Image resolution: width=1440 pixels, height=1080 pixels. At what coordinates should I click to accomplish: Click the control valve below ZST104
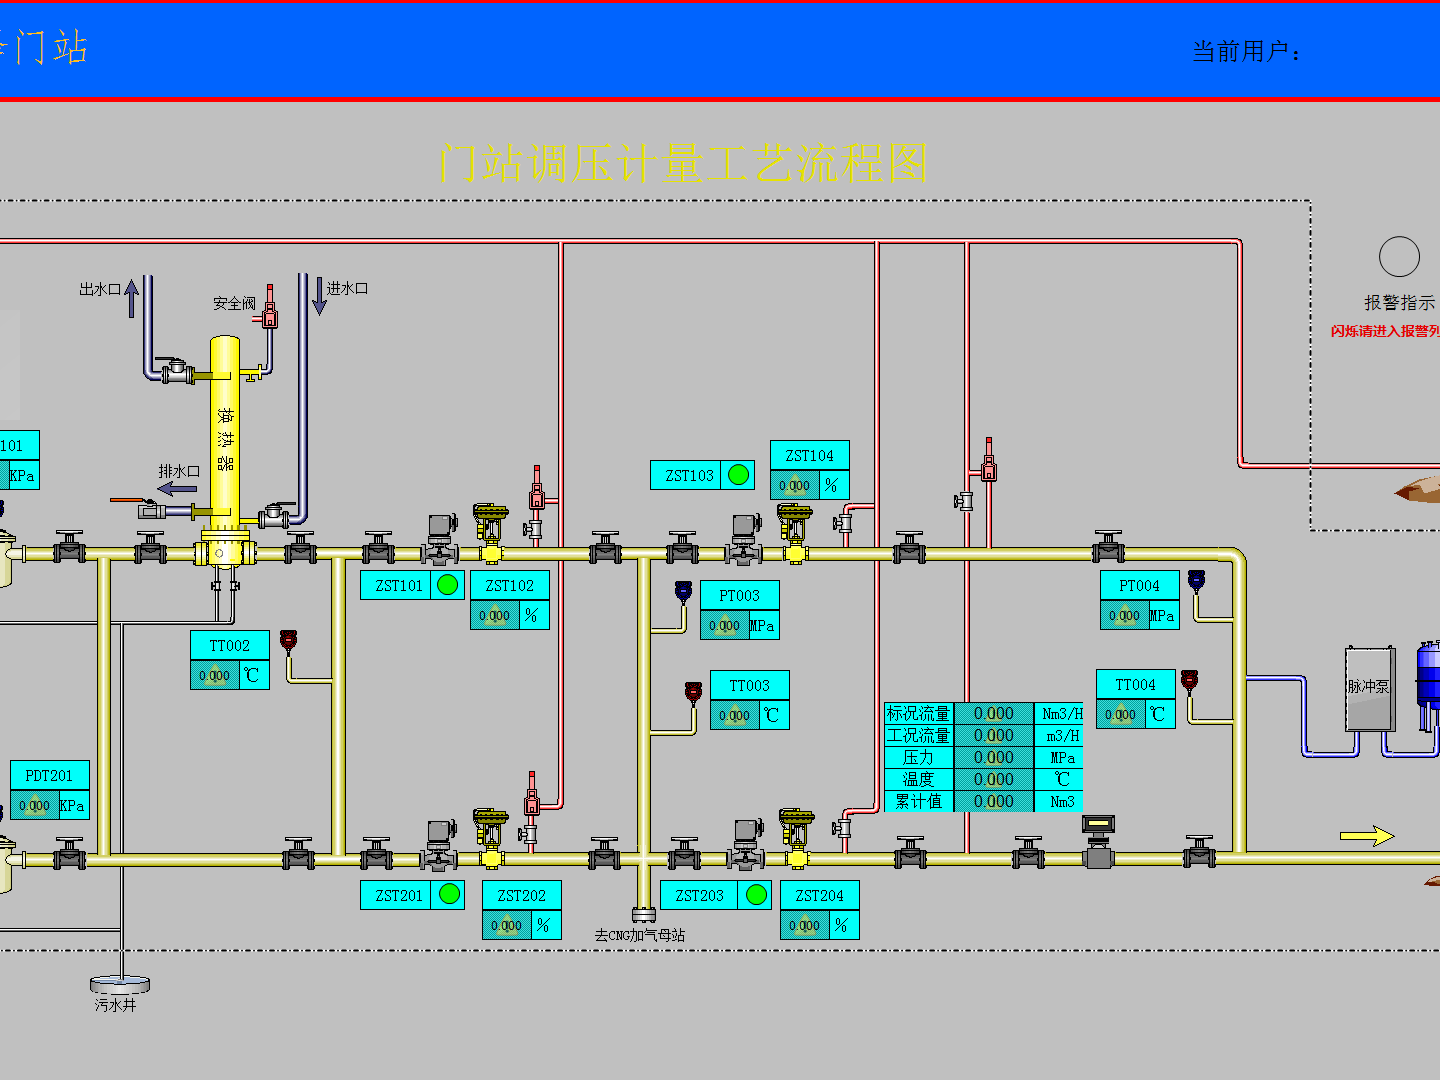click(795, 534)
